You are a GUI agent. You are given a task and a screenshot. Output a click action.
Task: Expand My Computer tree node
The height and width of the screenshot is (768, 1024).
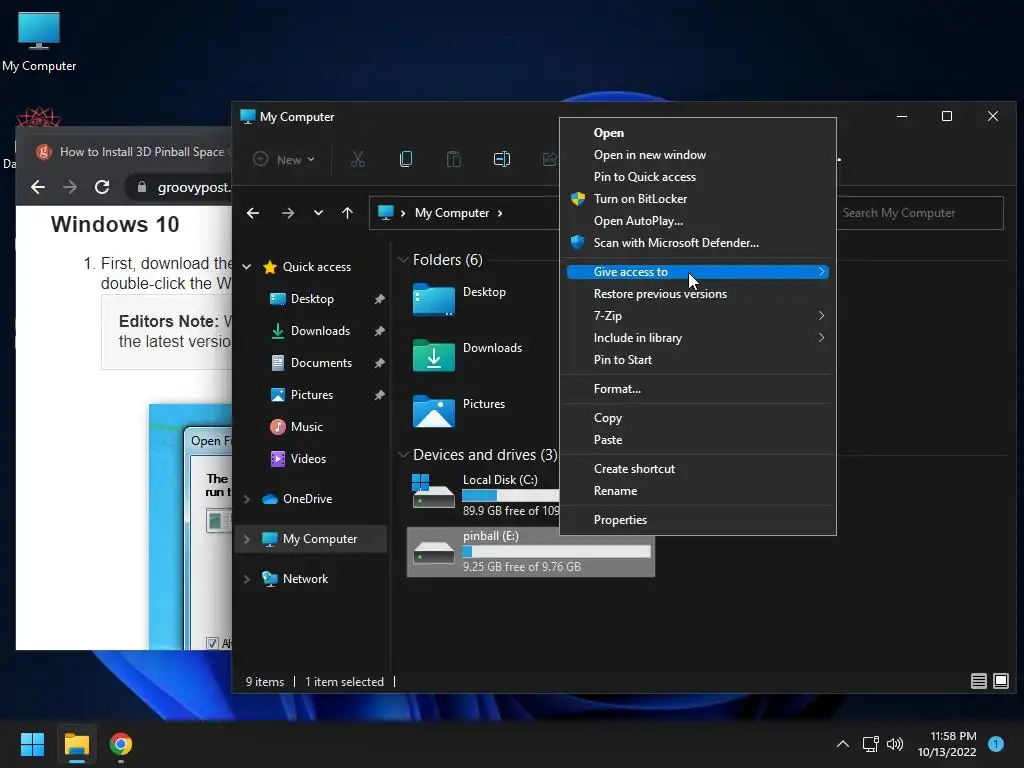(x=247, y=539)
